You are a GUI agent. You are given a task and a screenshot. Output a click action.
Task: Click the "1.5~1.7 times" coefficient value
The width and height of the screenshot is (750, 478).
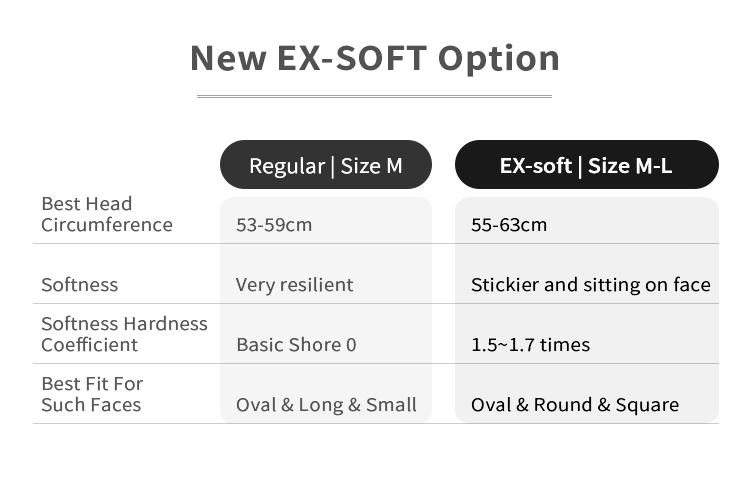(530, 345)
